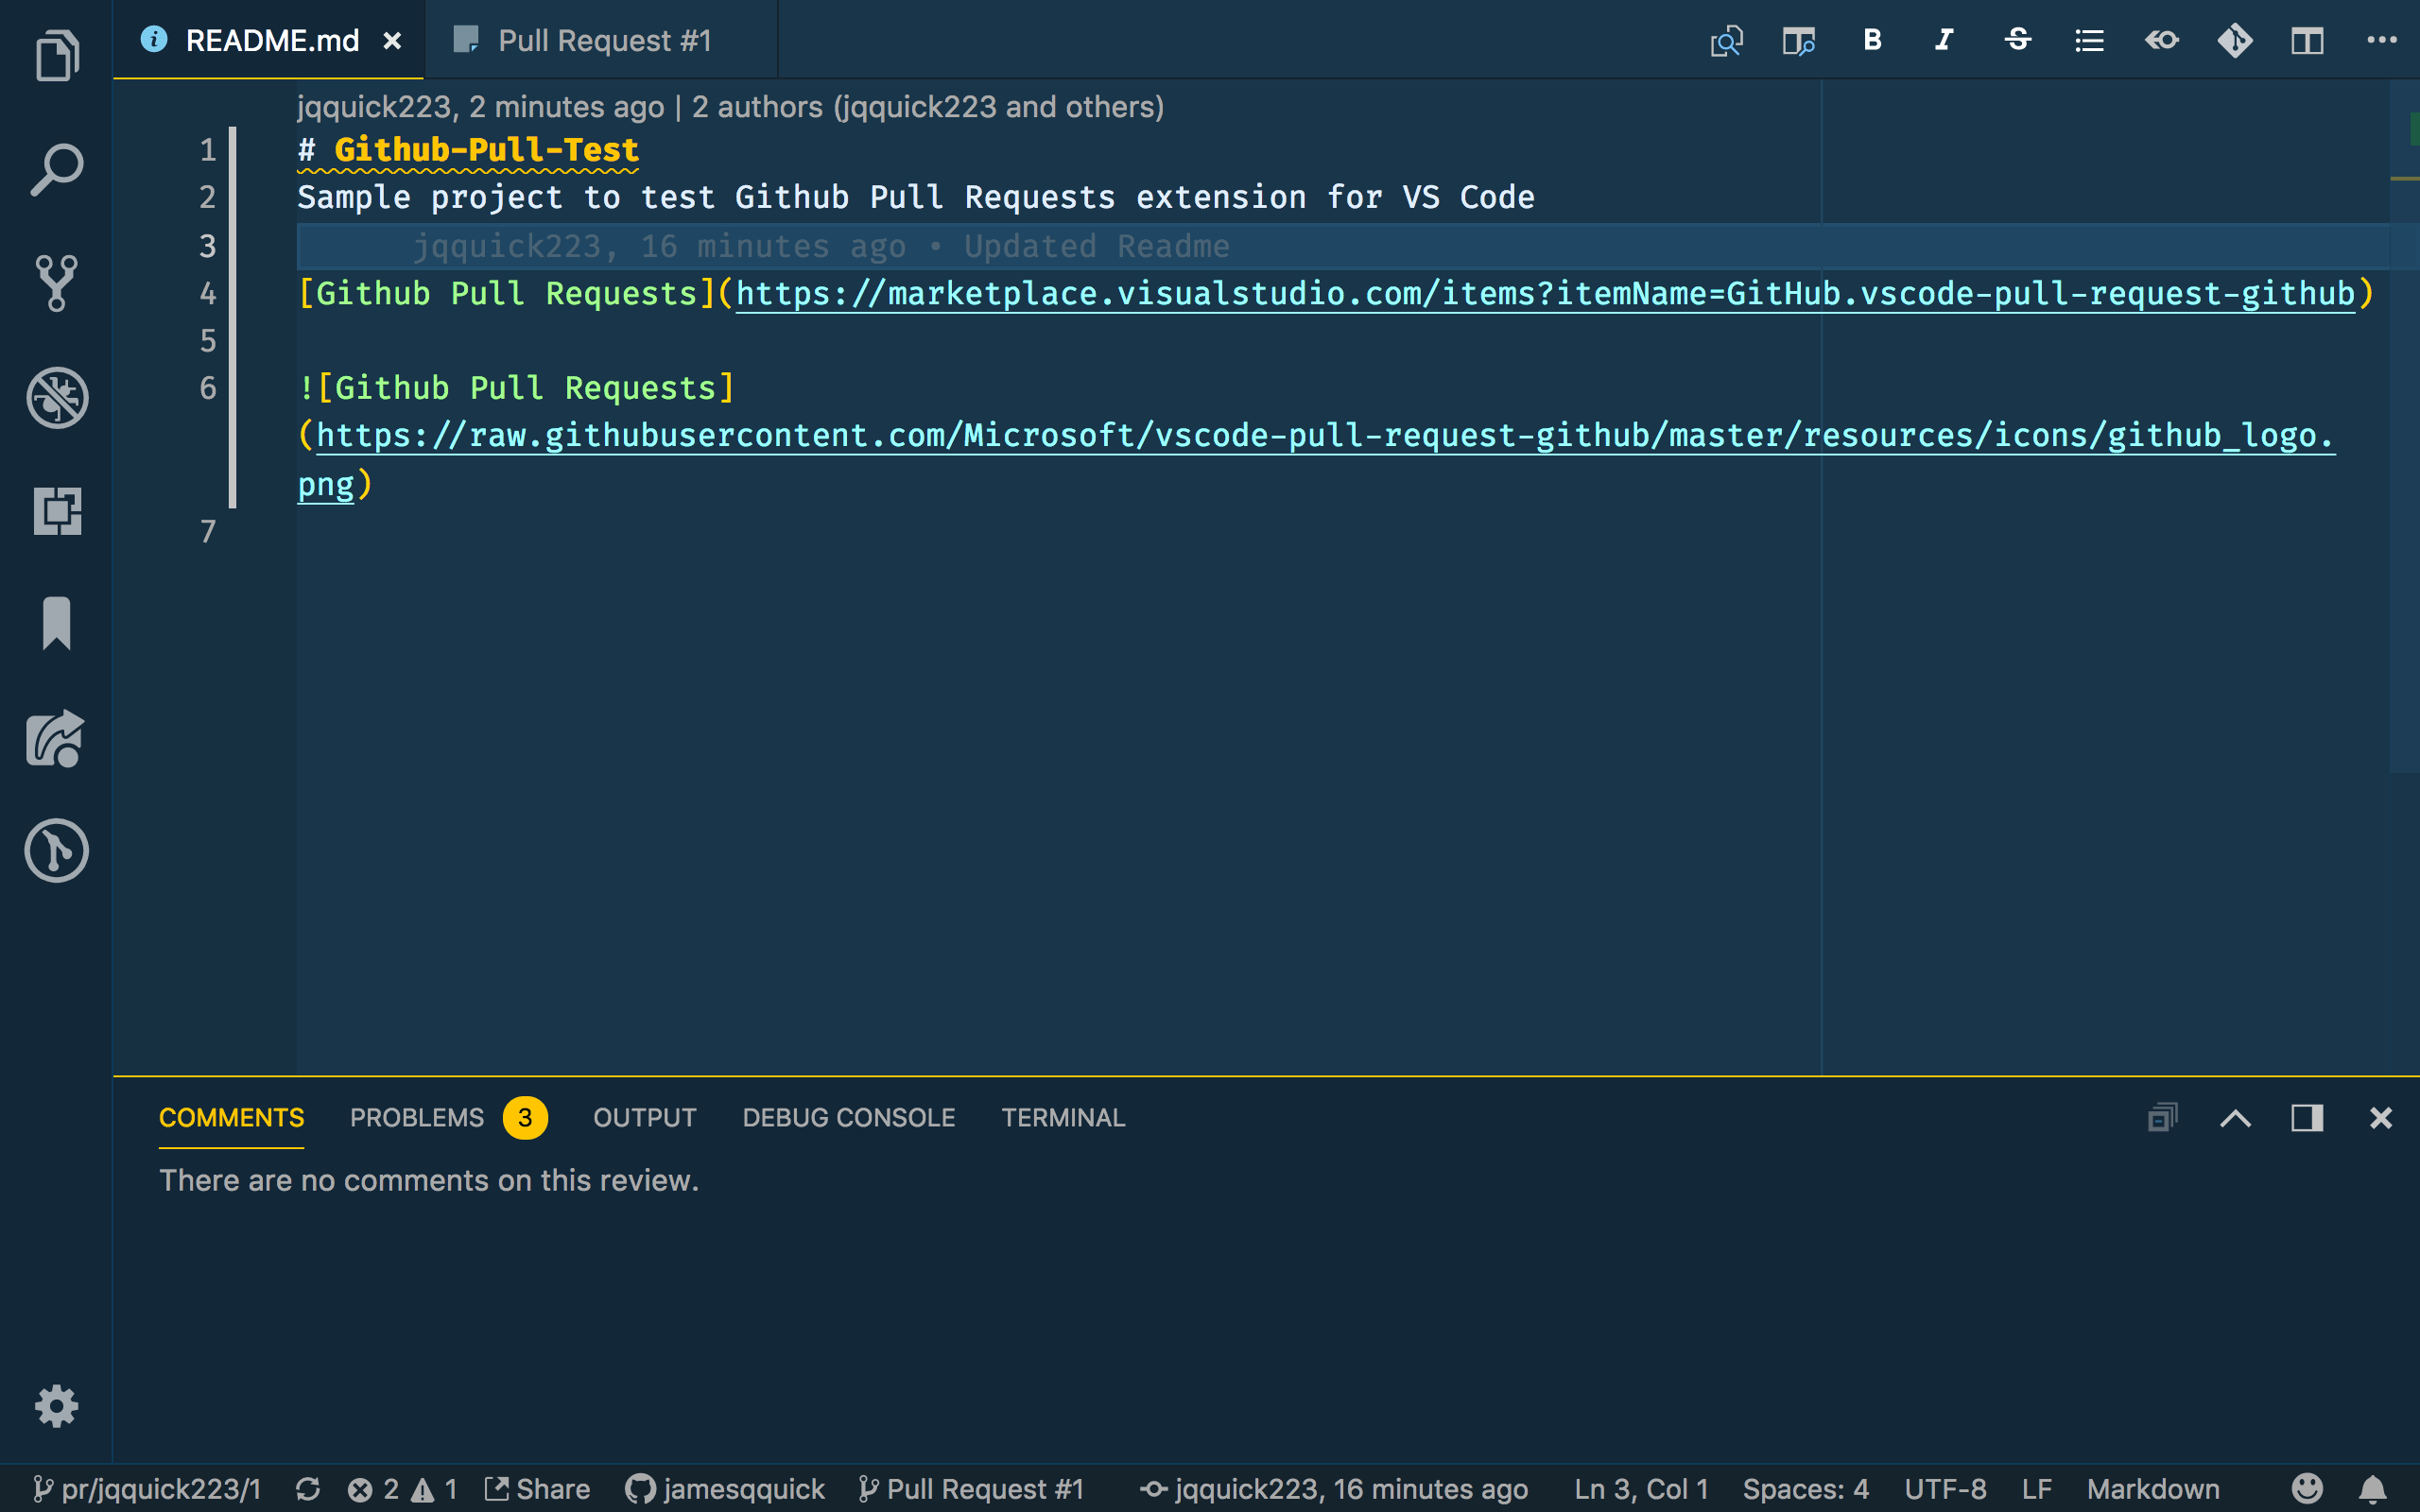Switch to the README.md tab
Viewport: 2420px width, 1512px height.
coord(270,40)
